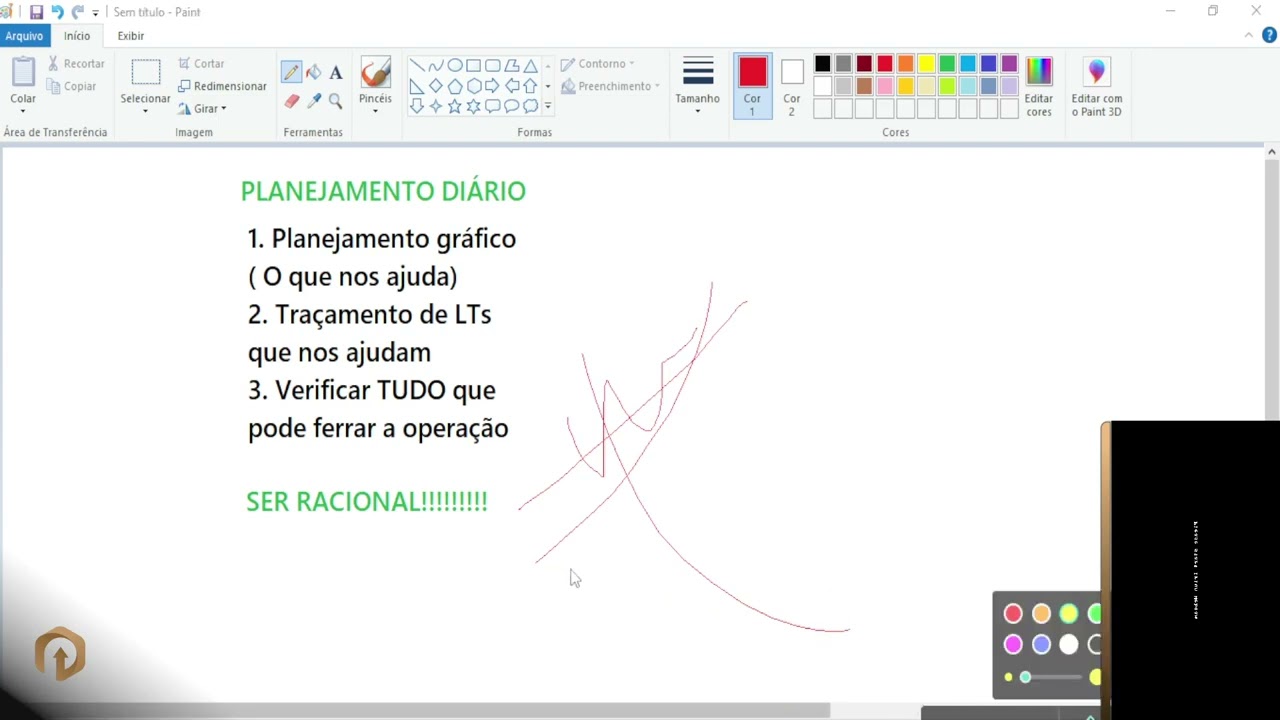This screenshot has width=1280, height=720.
Task: Select the Text tool
Action: click(336, 72)
